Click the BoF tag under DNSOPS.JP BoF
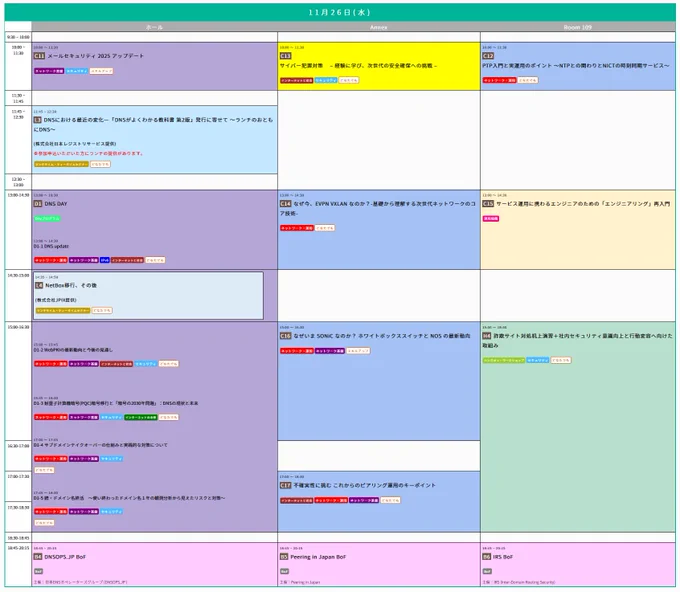Image resolution: width=680 pixels, height=592 pixels. (39, 572)
